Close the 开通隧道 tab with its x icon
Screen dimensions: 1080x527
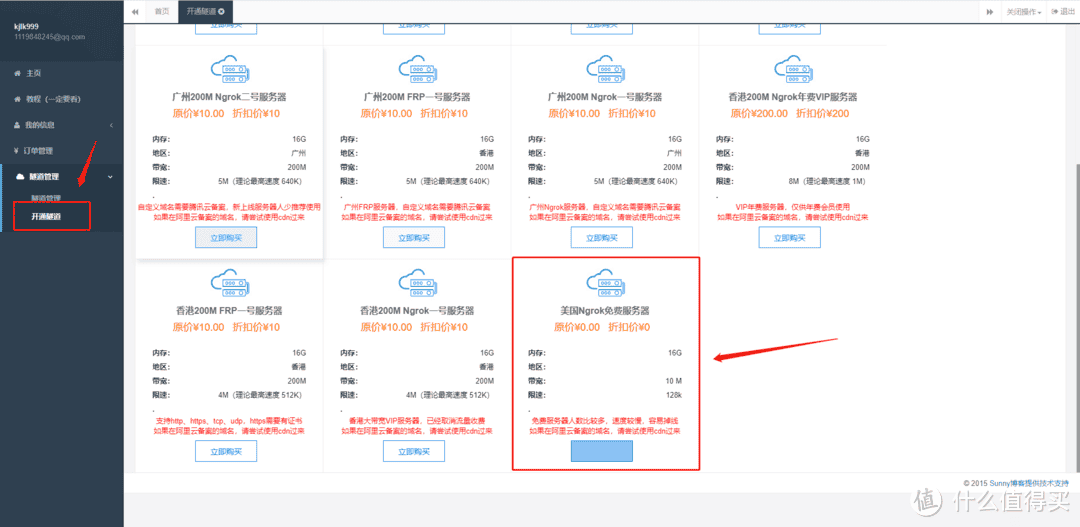tap(221, 12)
